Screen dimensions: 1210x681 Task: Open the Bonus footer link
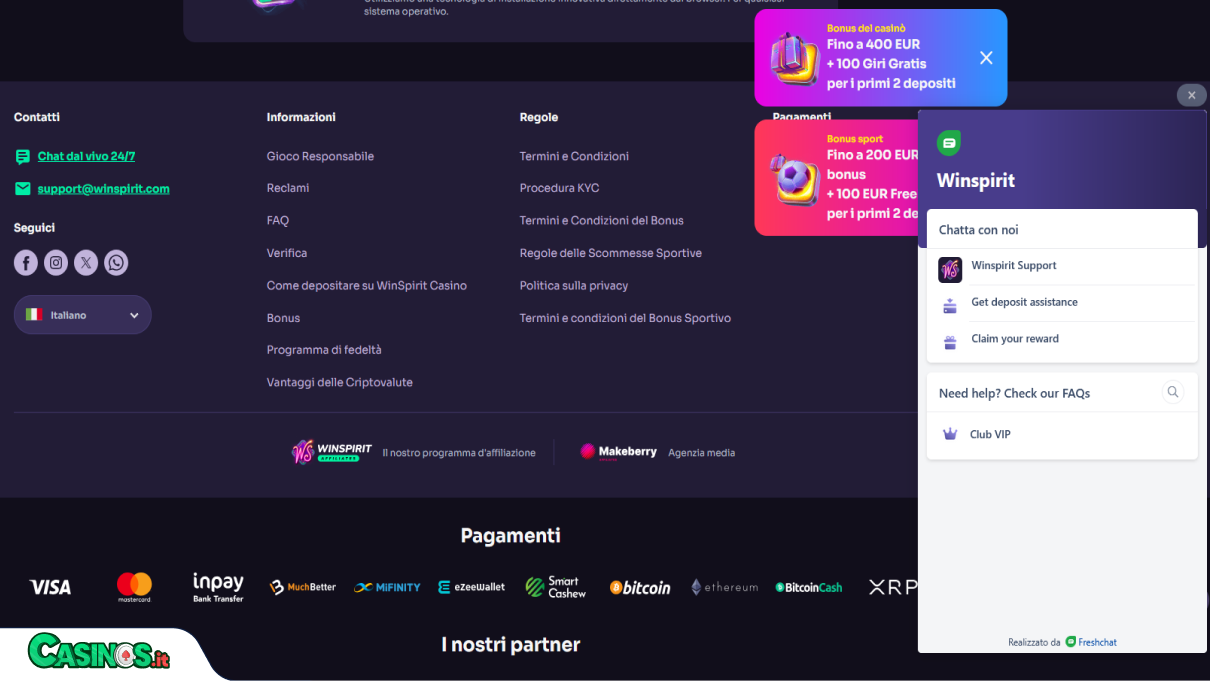point(283,318)
